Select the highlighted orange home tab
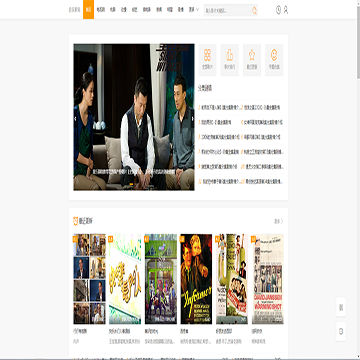360x360 pixels. point(88,9)
